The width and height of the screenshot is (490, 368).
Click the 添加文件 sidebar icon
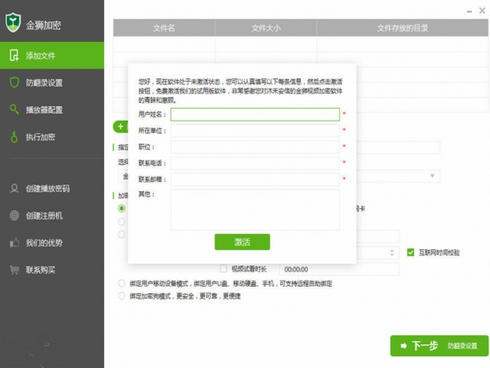click(14, 55)
